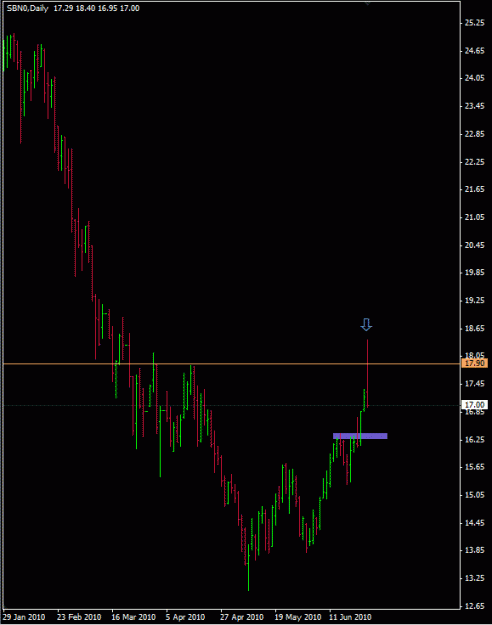The height and width of the screenshot is (625, 492).
Task: Click the 15.05 price scale value
Action: 474,495
